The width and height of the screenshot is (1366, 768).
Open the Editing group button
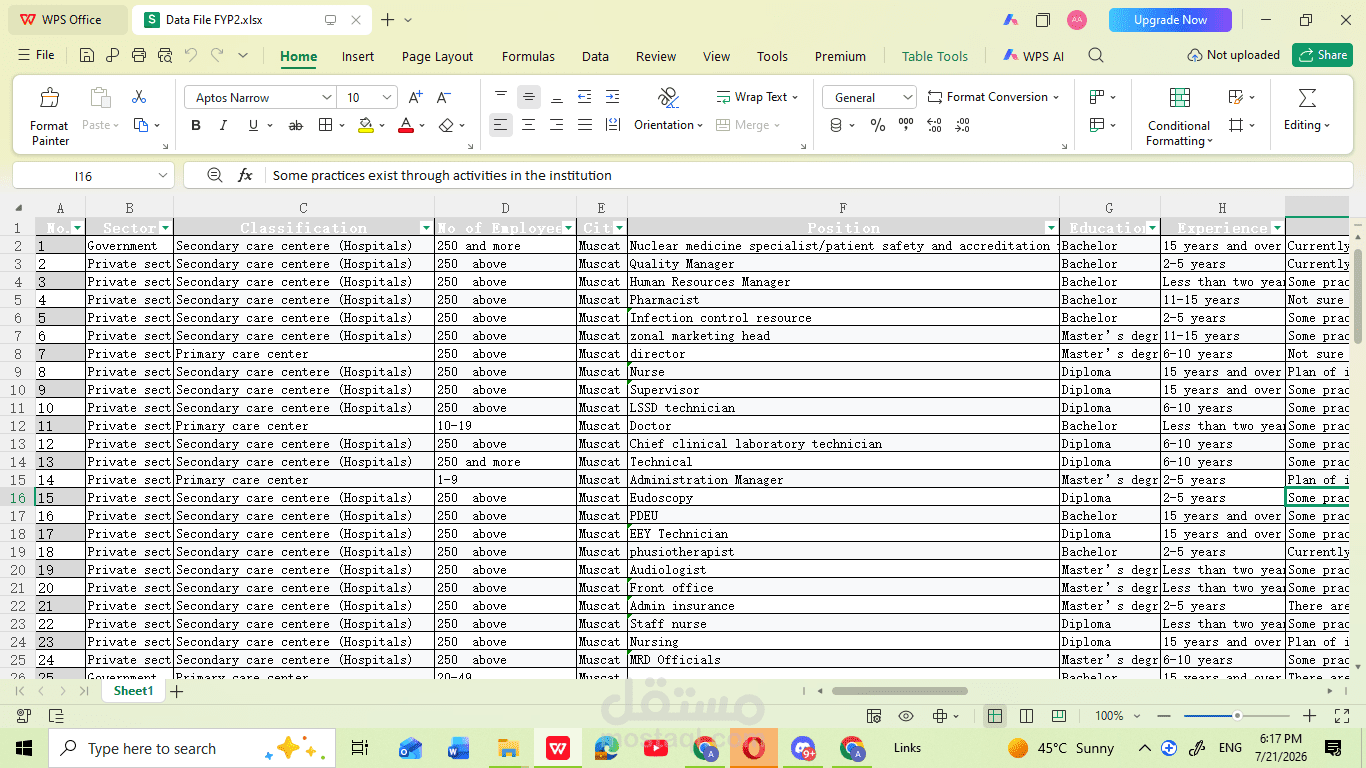1307,110
